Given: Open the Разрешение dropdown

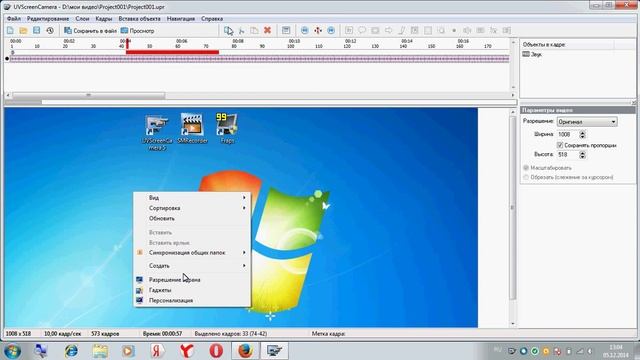Looking at the screenshot, I should pyautogui.click(x=587, y=122).
